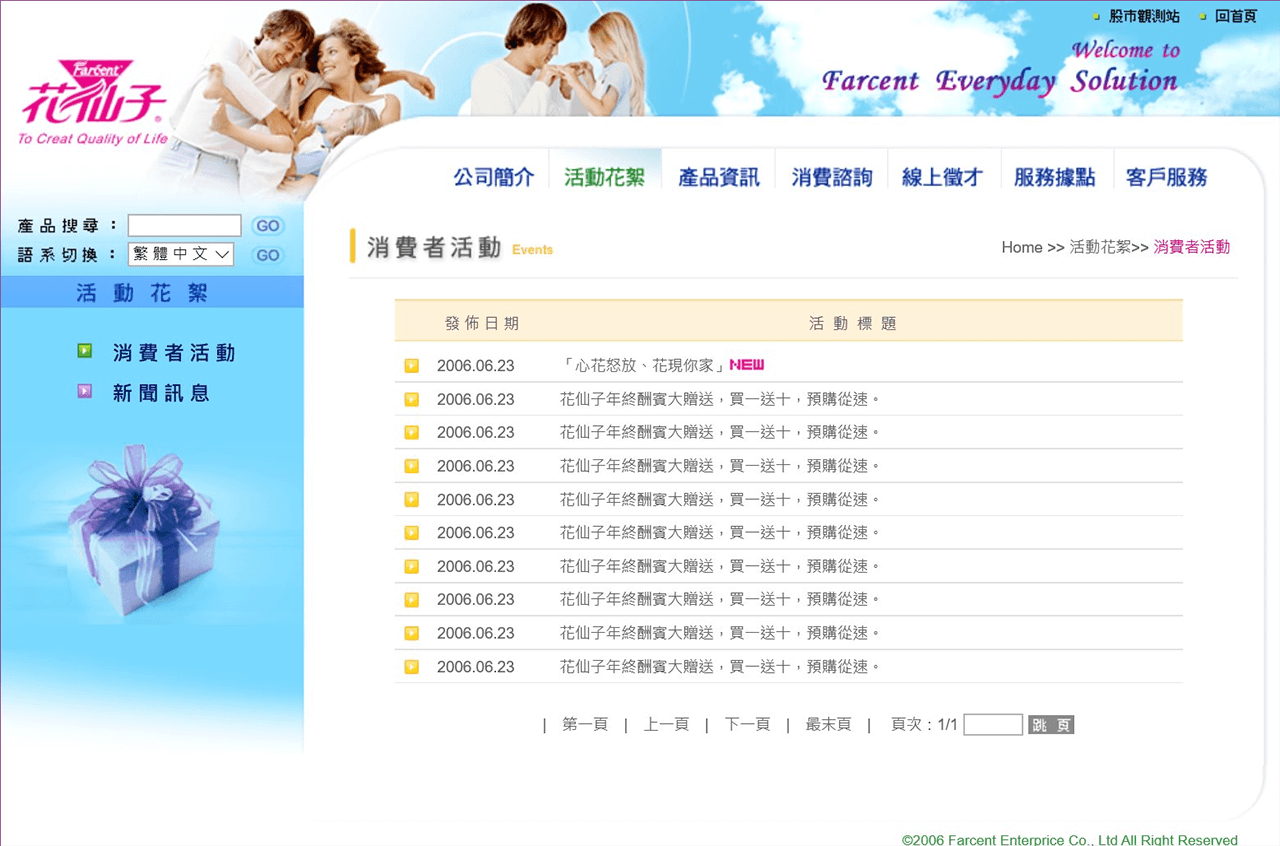This screenshot has height=846, width=1280.
Task: Click GO button beside product search field
Action: click(x=267, y=226)
